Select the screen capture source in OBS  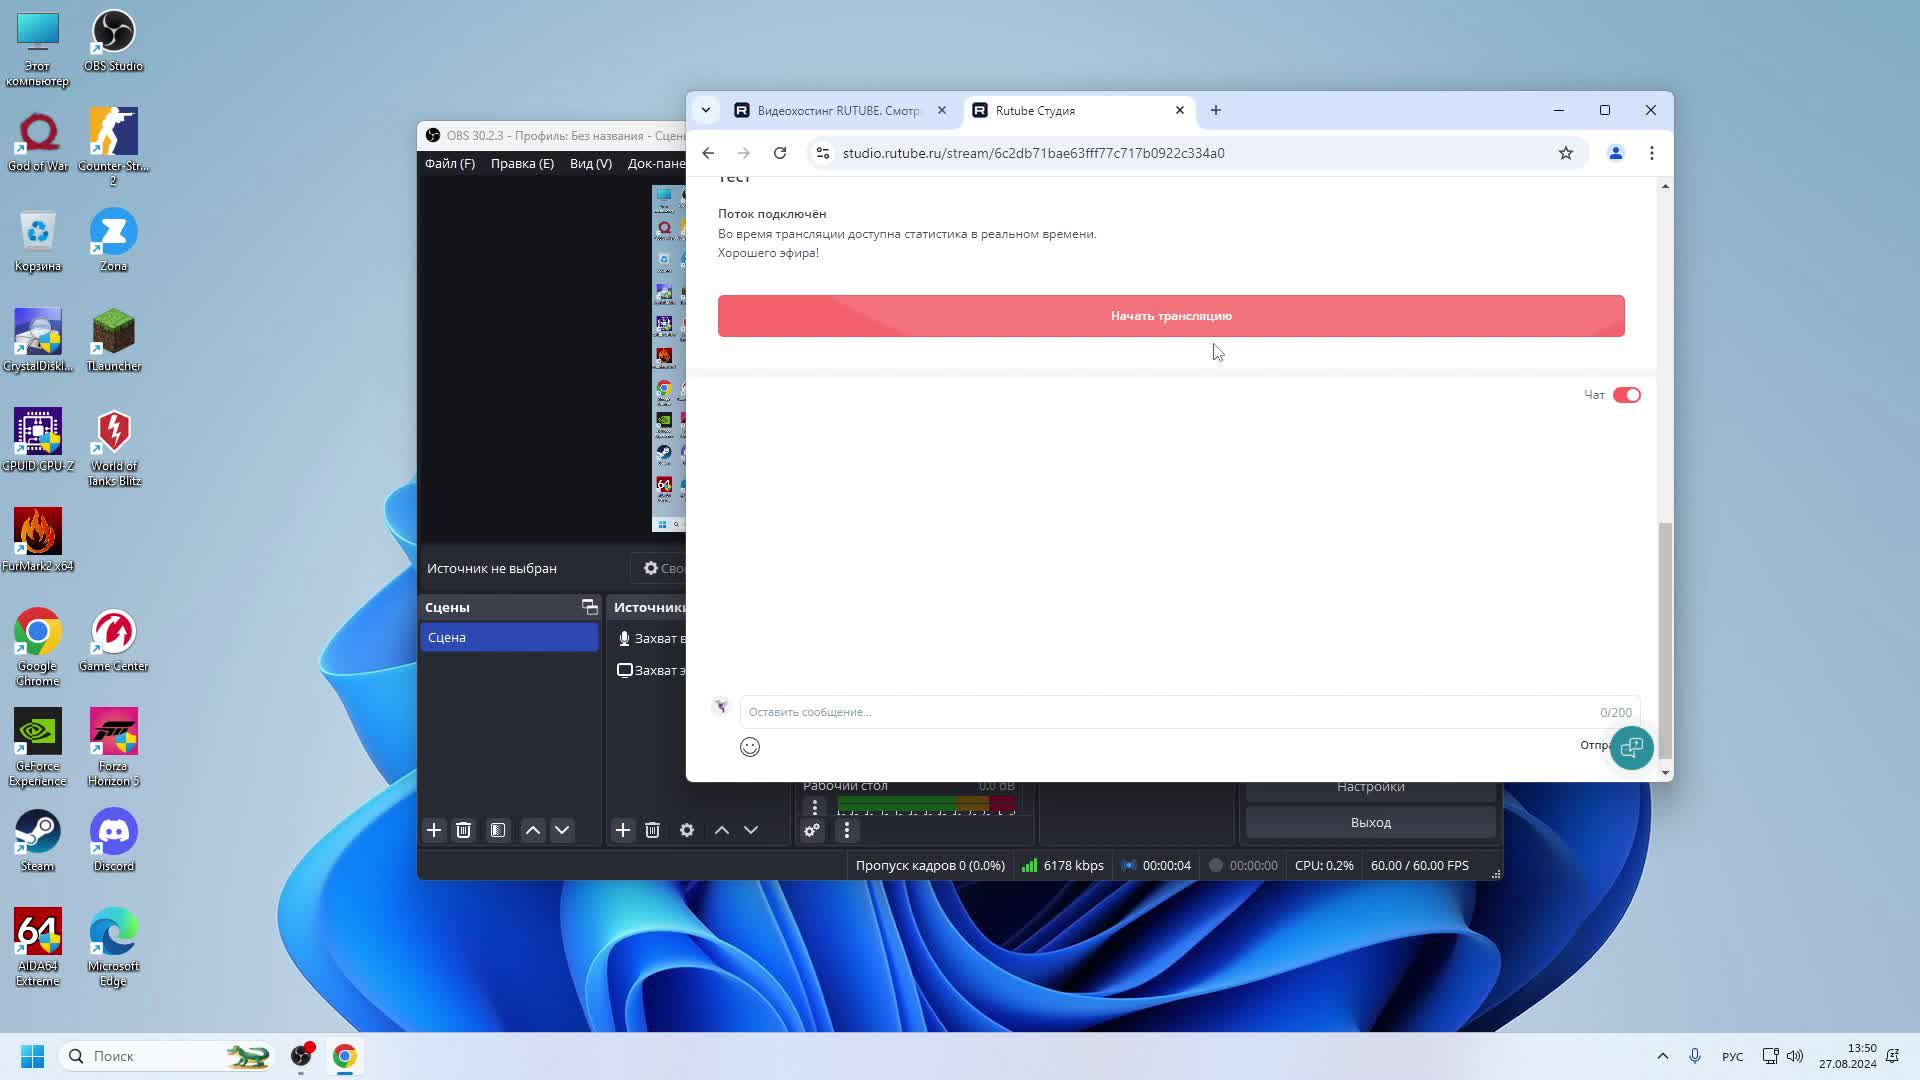(650, 670)
